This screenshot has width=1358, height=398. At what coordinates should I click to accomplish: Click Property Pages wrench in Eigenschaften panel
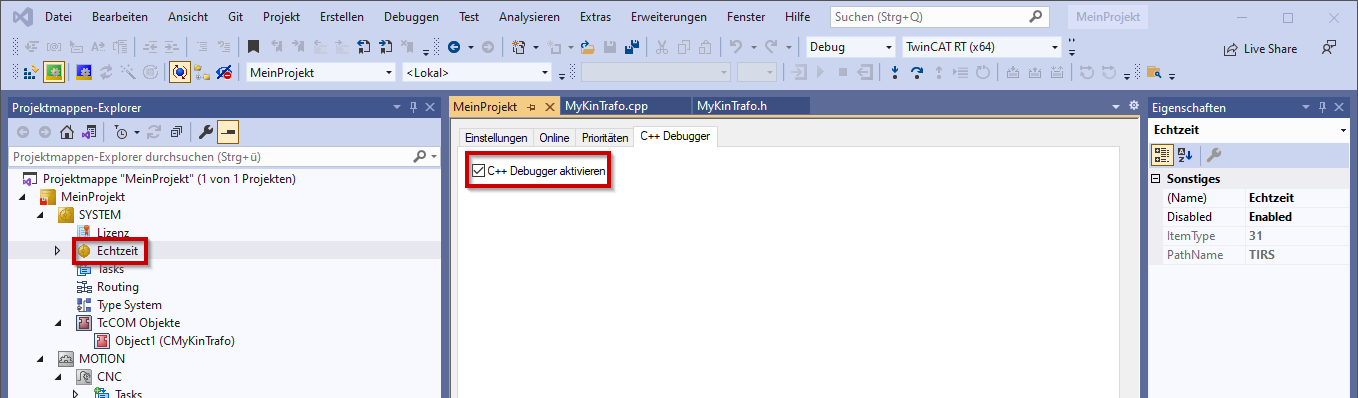1215,154
